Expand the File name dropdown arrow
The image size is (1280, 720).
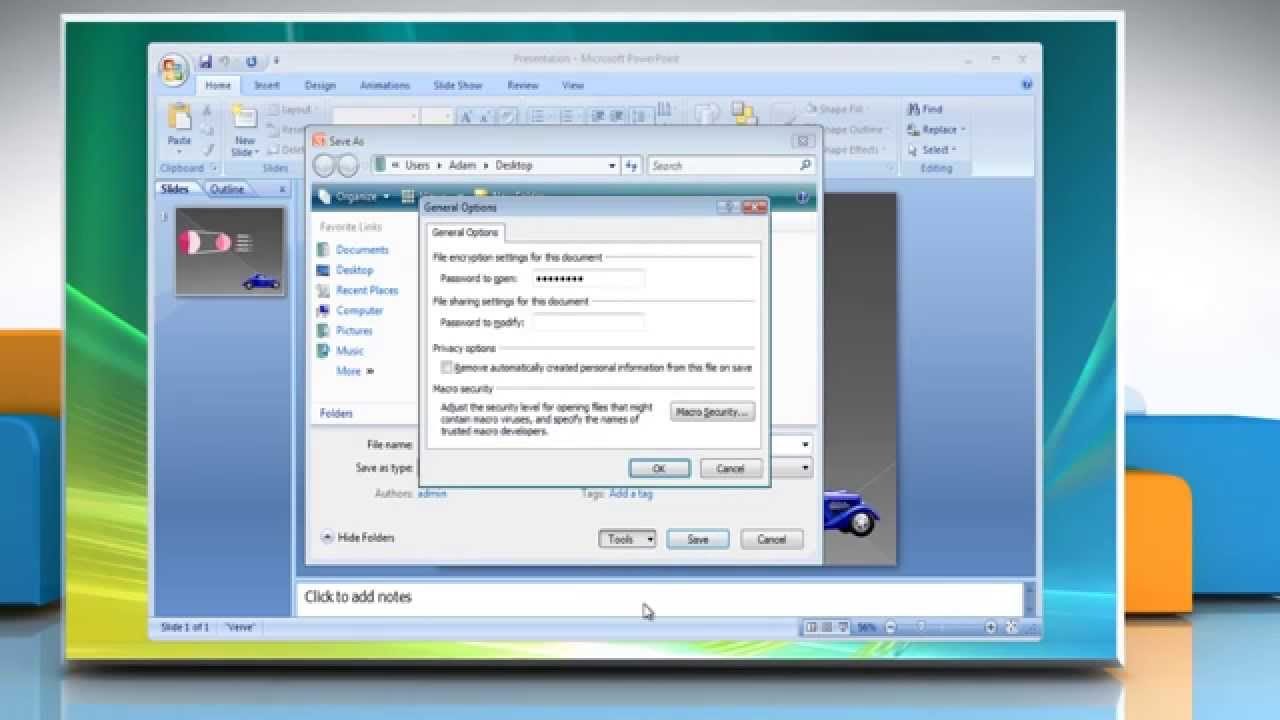click(x=806, y=444)
